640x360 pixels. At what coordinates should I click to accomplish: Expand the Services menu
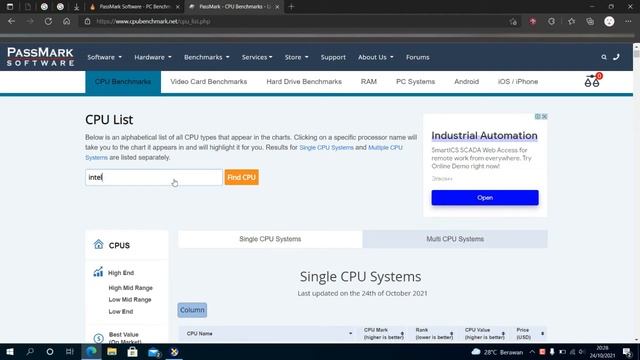257,57
